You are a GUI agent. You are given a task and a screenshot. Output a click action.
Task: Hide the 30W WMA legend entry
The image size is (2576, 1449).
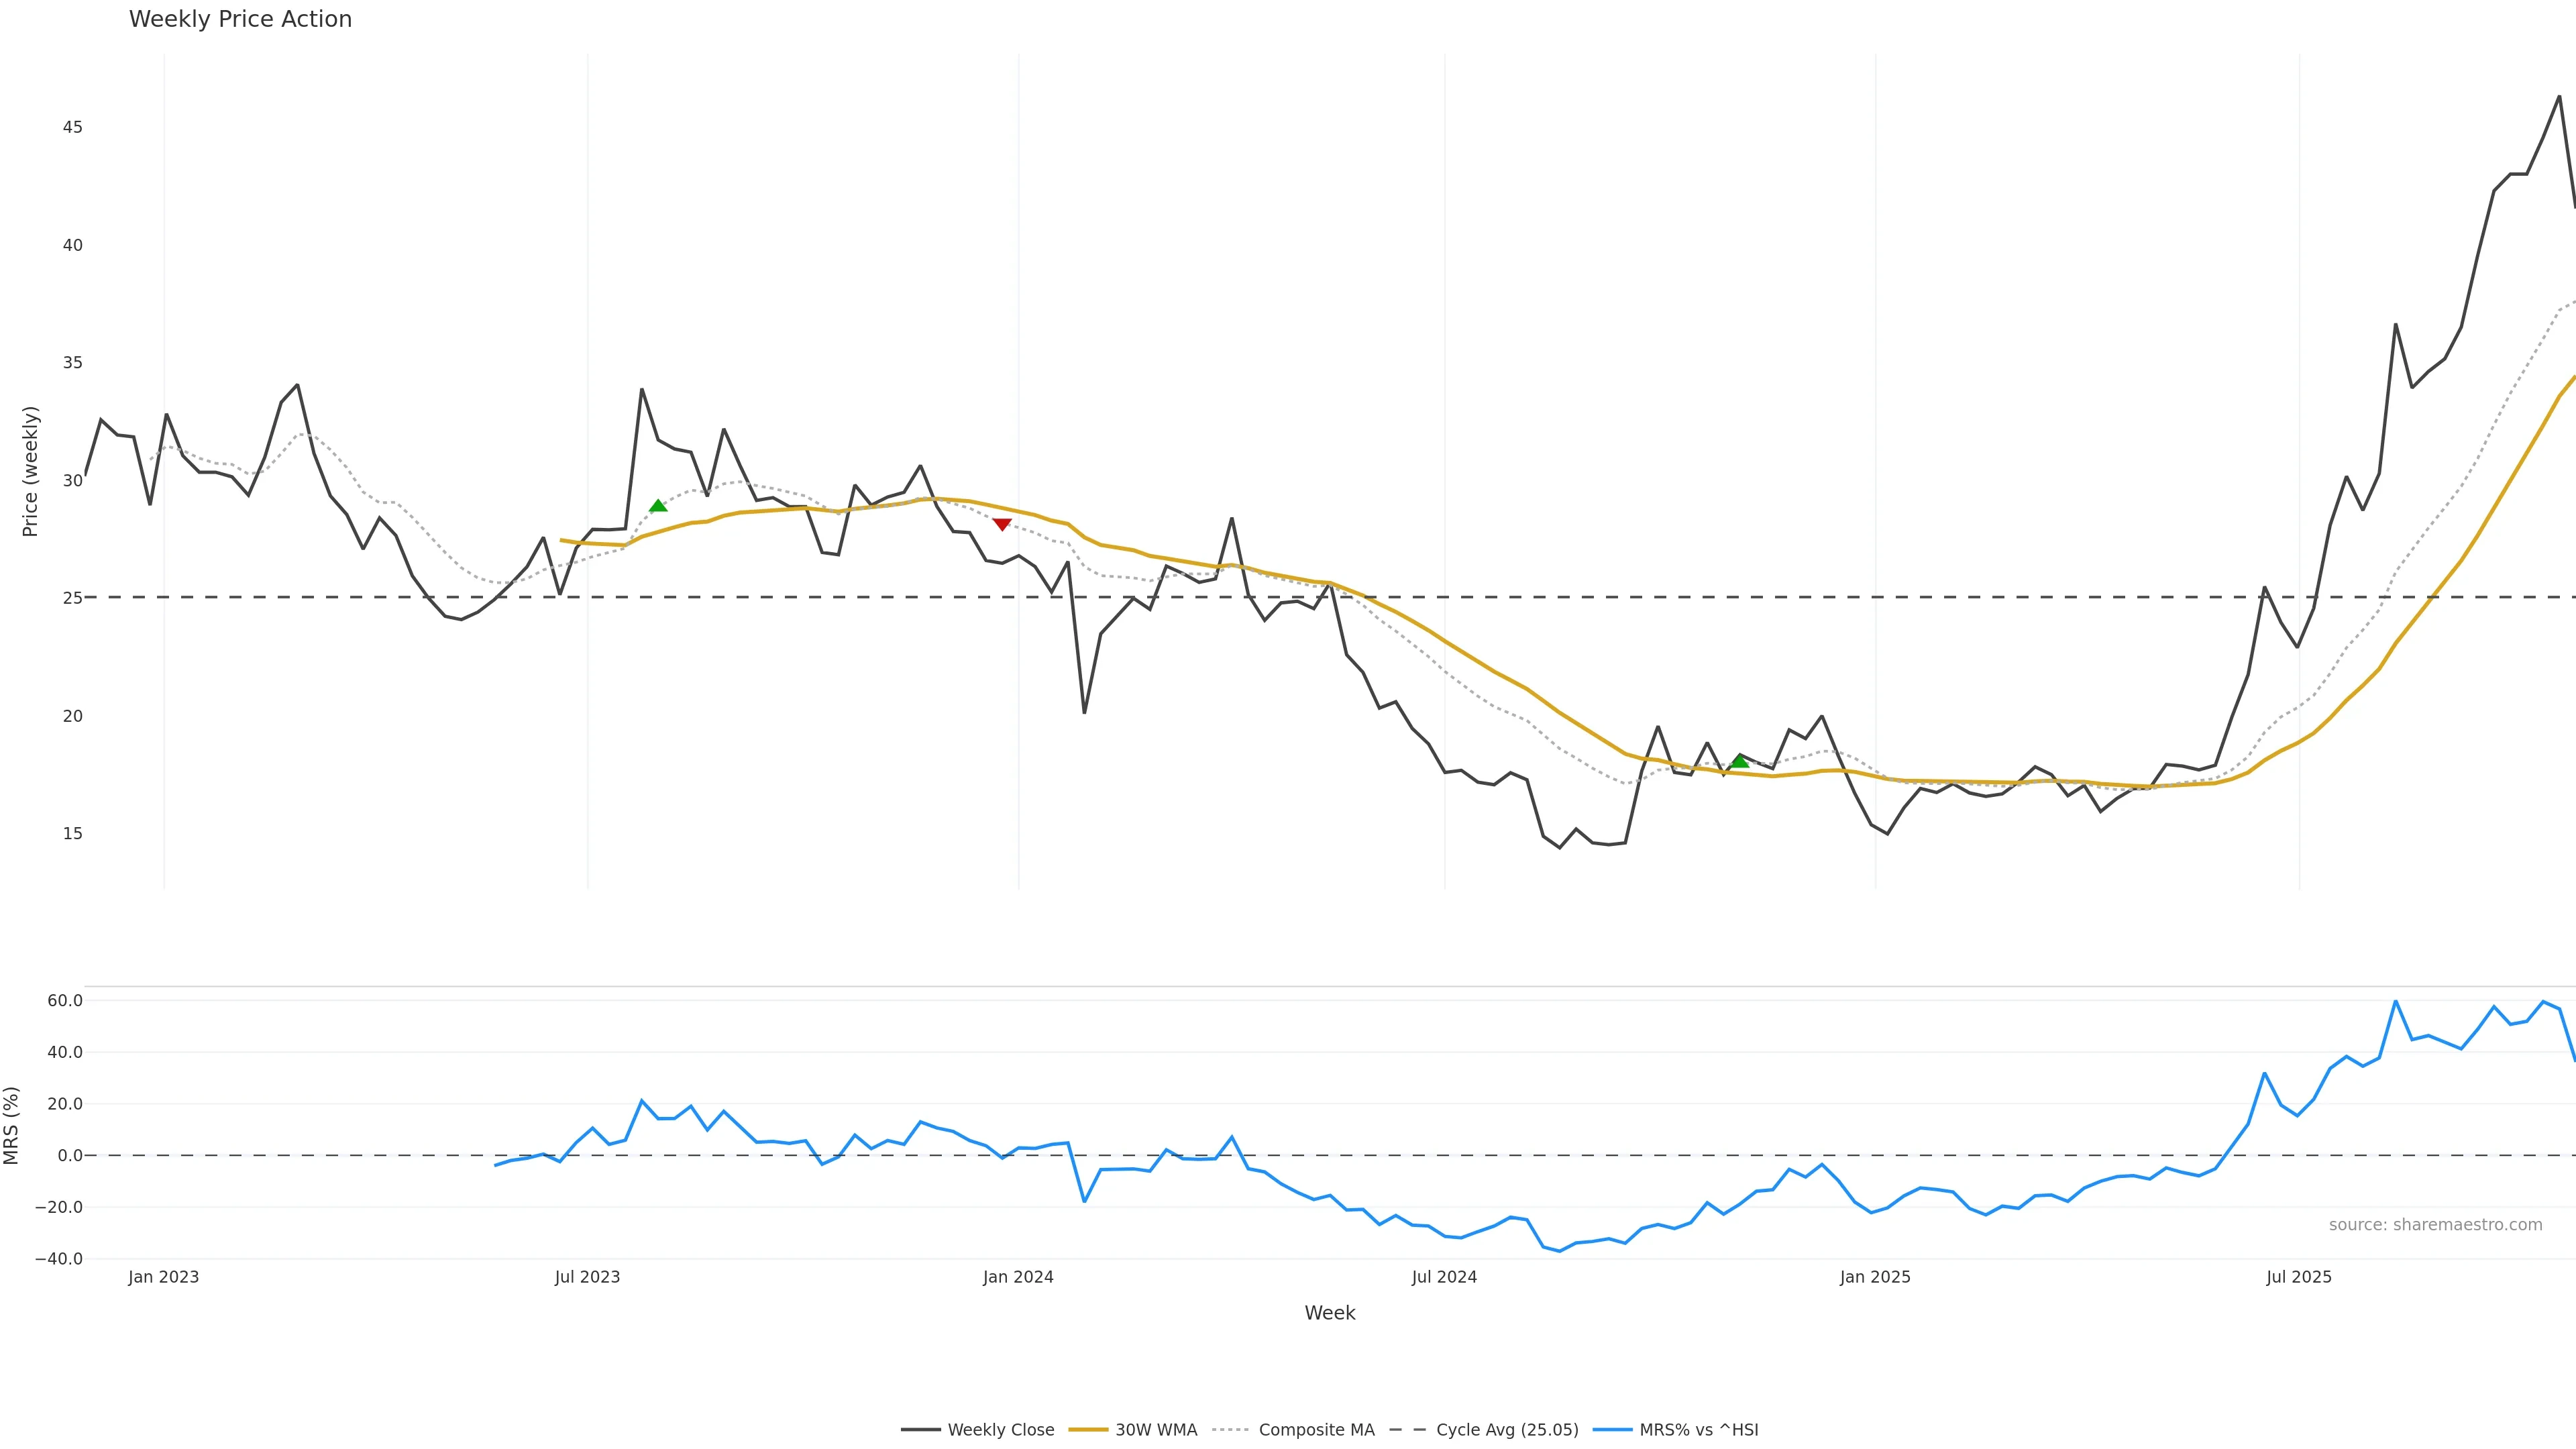pos(1156,1430)
